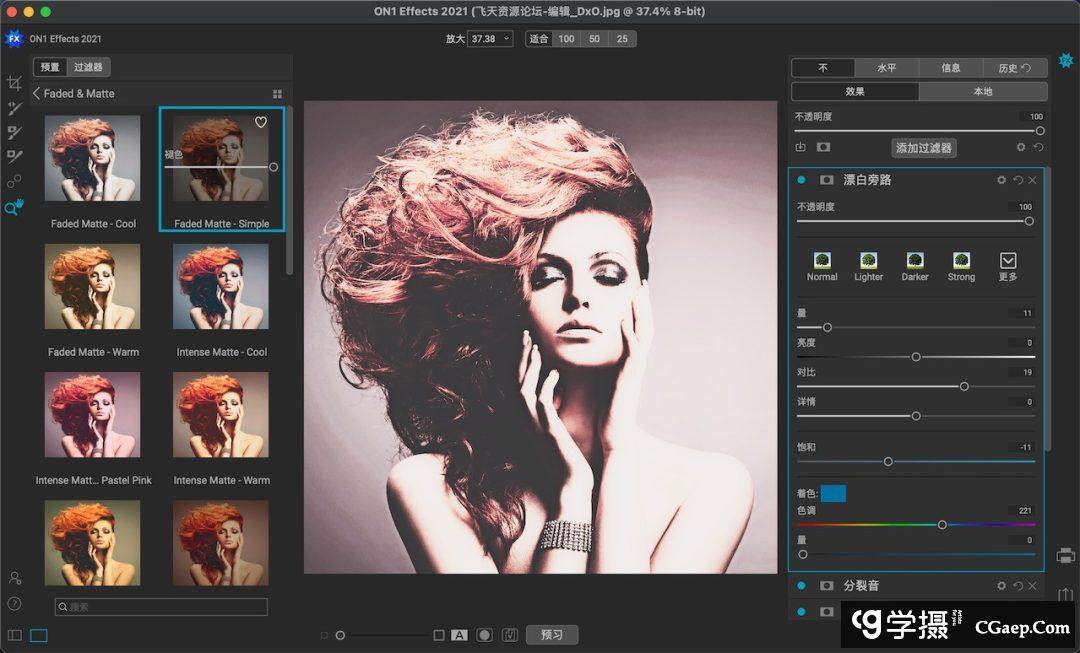Toggle the A mask view button
This screenshot has height=653, width=1080.
(459, 635)
